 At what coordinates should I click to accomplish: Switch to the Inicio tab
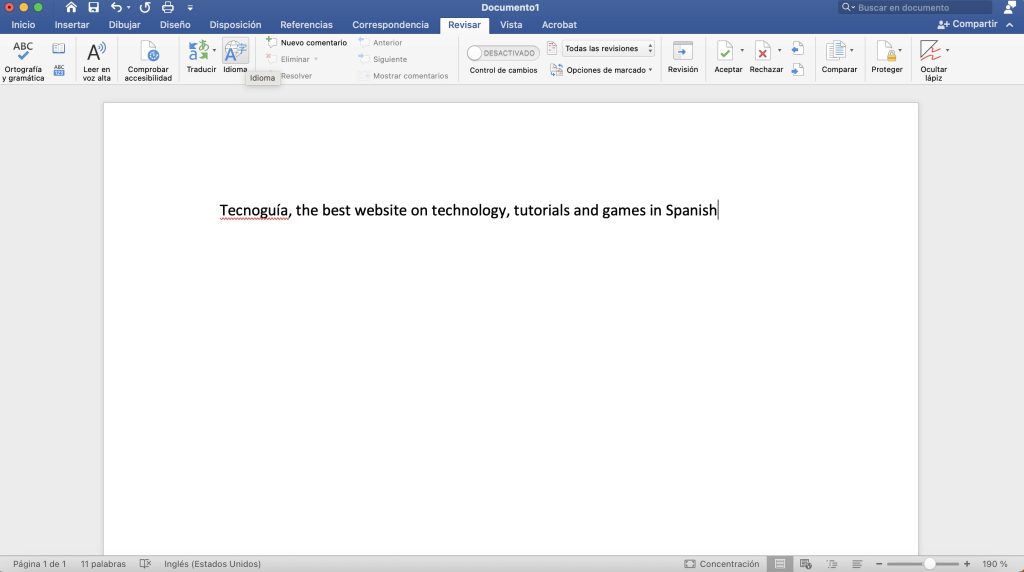point(23,25)
